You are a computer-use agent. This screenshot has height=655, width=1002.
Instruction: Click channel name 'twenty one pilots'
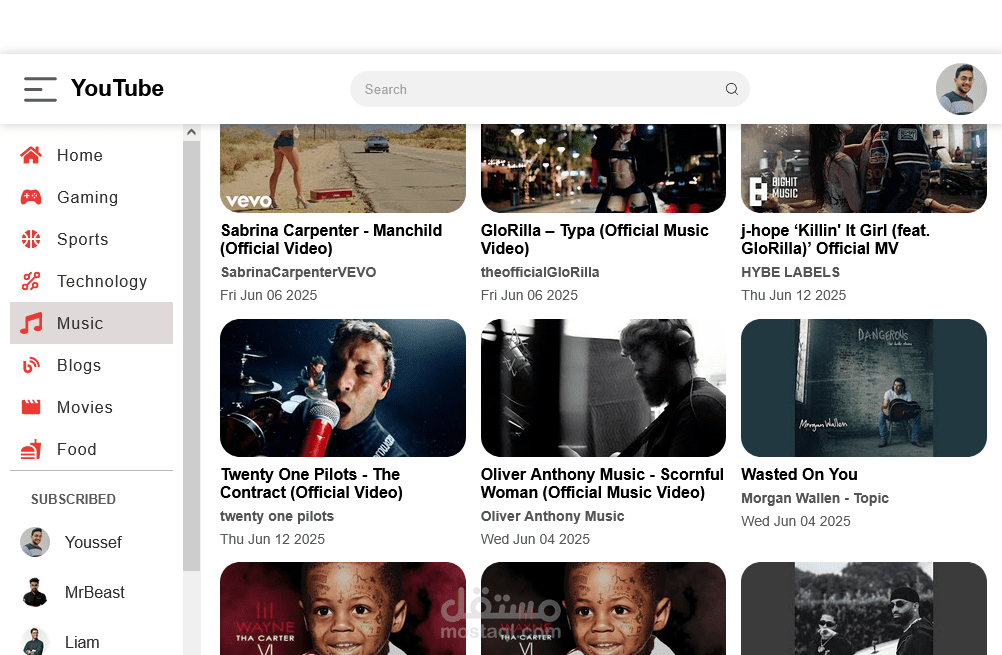pyautogui.click(x=277, y=516)
